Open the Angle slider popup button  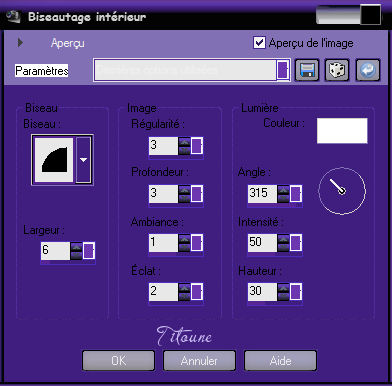click(296, 194)
